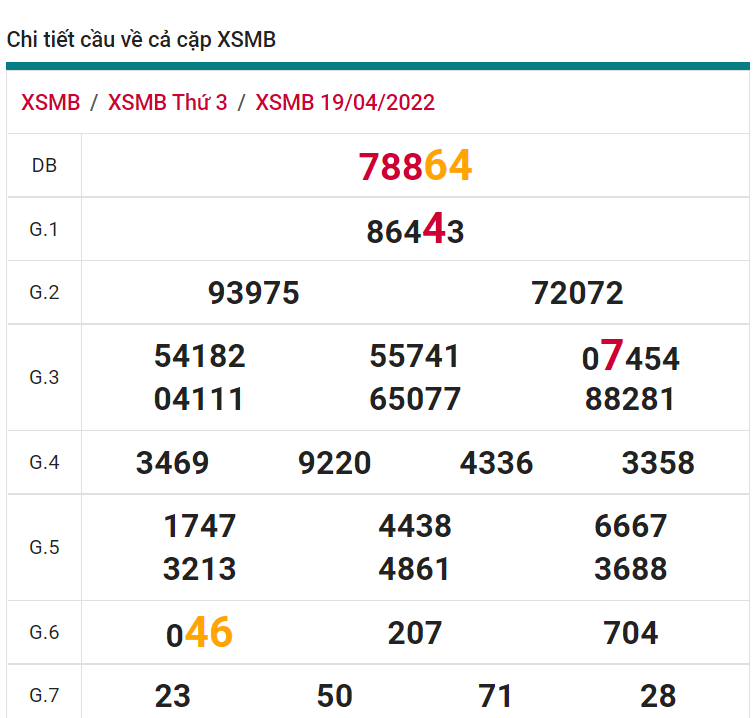Click the G.7 row label
Image resolution: width=755 pixels, height=718 pixels.
[x=44, y=696]
